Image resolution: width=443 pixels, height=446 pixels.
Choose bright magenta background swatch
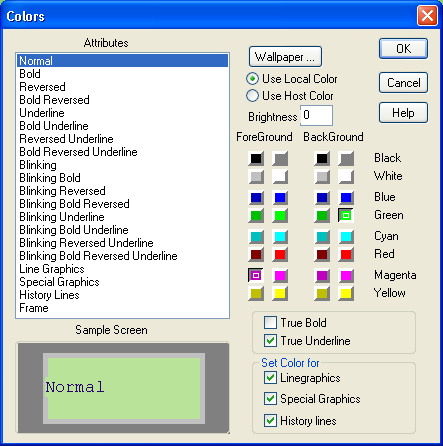pos(346,276)
